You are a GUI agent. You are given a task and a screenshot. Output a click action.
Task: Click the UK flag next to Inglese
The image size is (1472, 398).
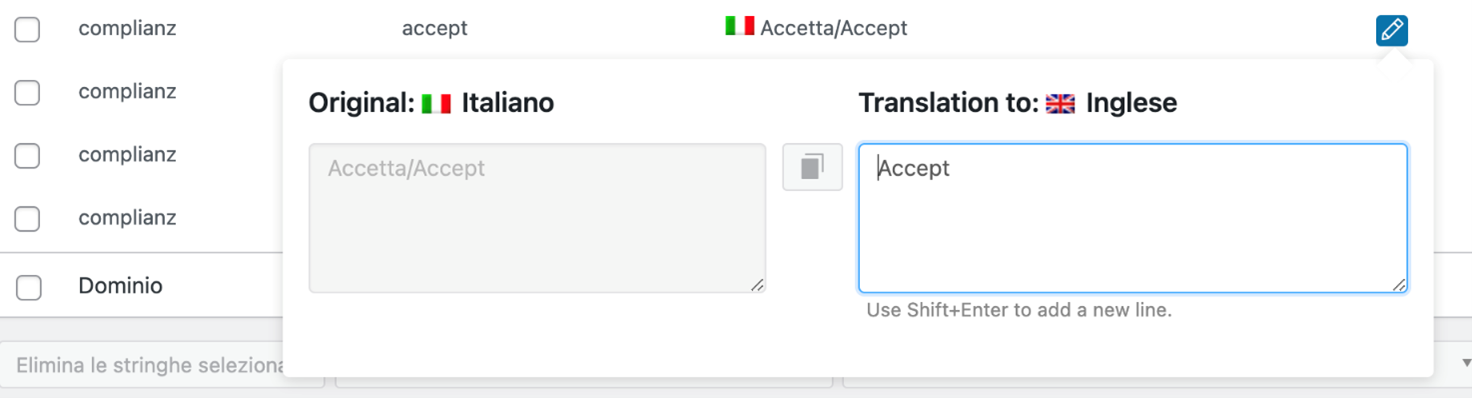click(x=1060, y=103)
